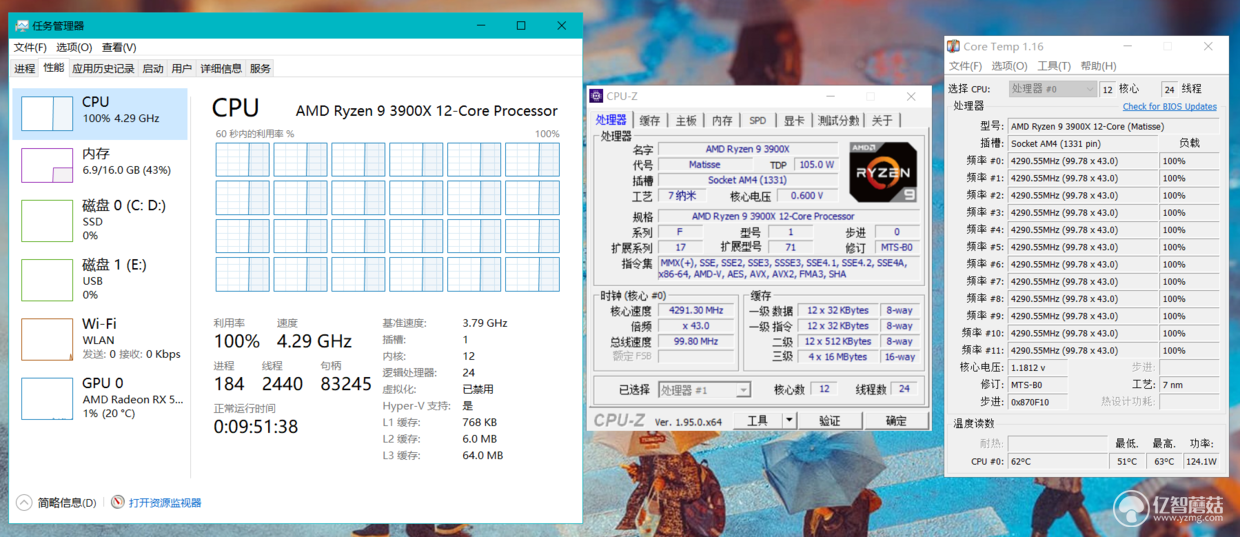This screenshot has width=1240, height=537.
Task: Select the CPU graph thumbnail in Task Manager
Action: click(x=47, y=113)
